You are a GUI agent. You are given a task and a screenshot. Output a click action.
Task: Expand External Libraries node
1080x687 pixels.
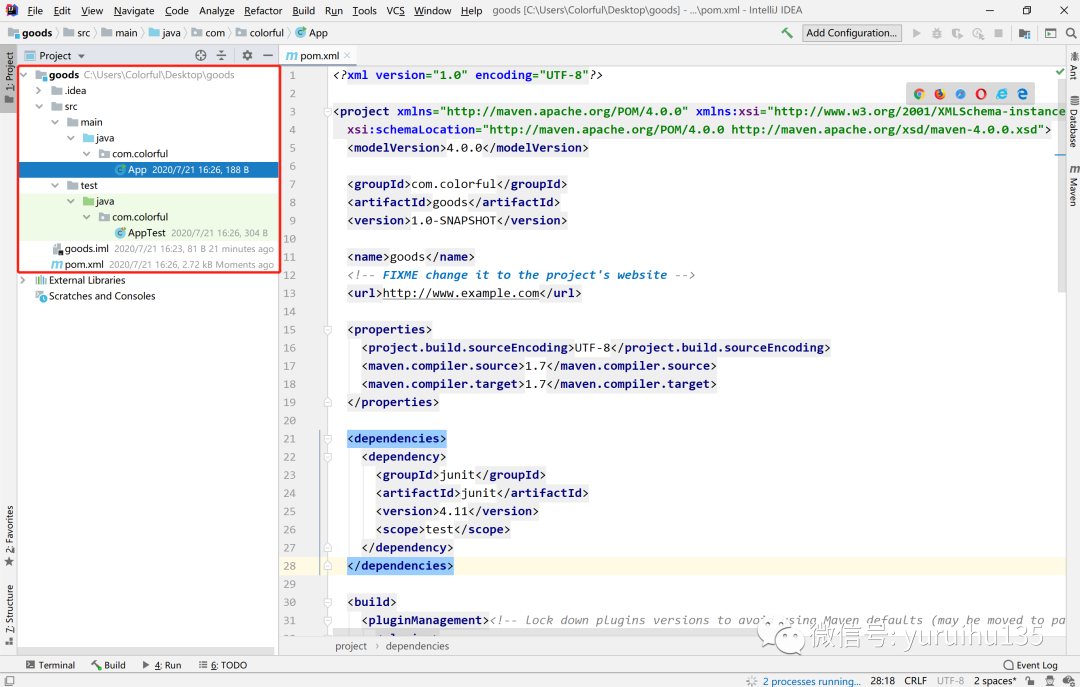coord(23,280)
